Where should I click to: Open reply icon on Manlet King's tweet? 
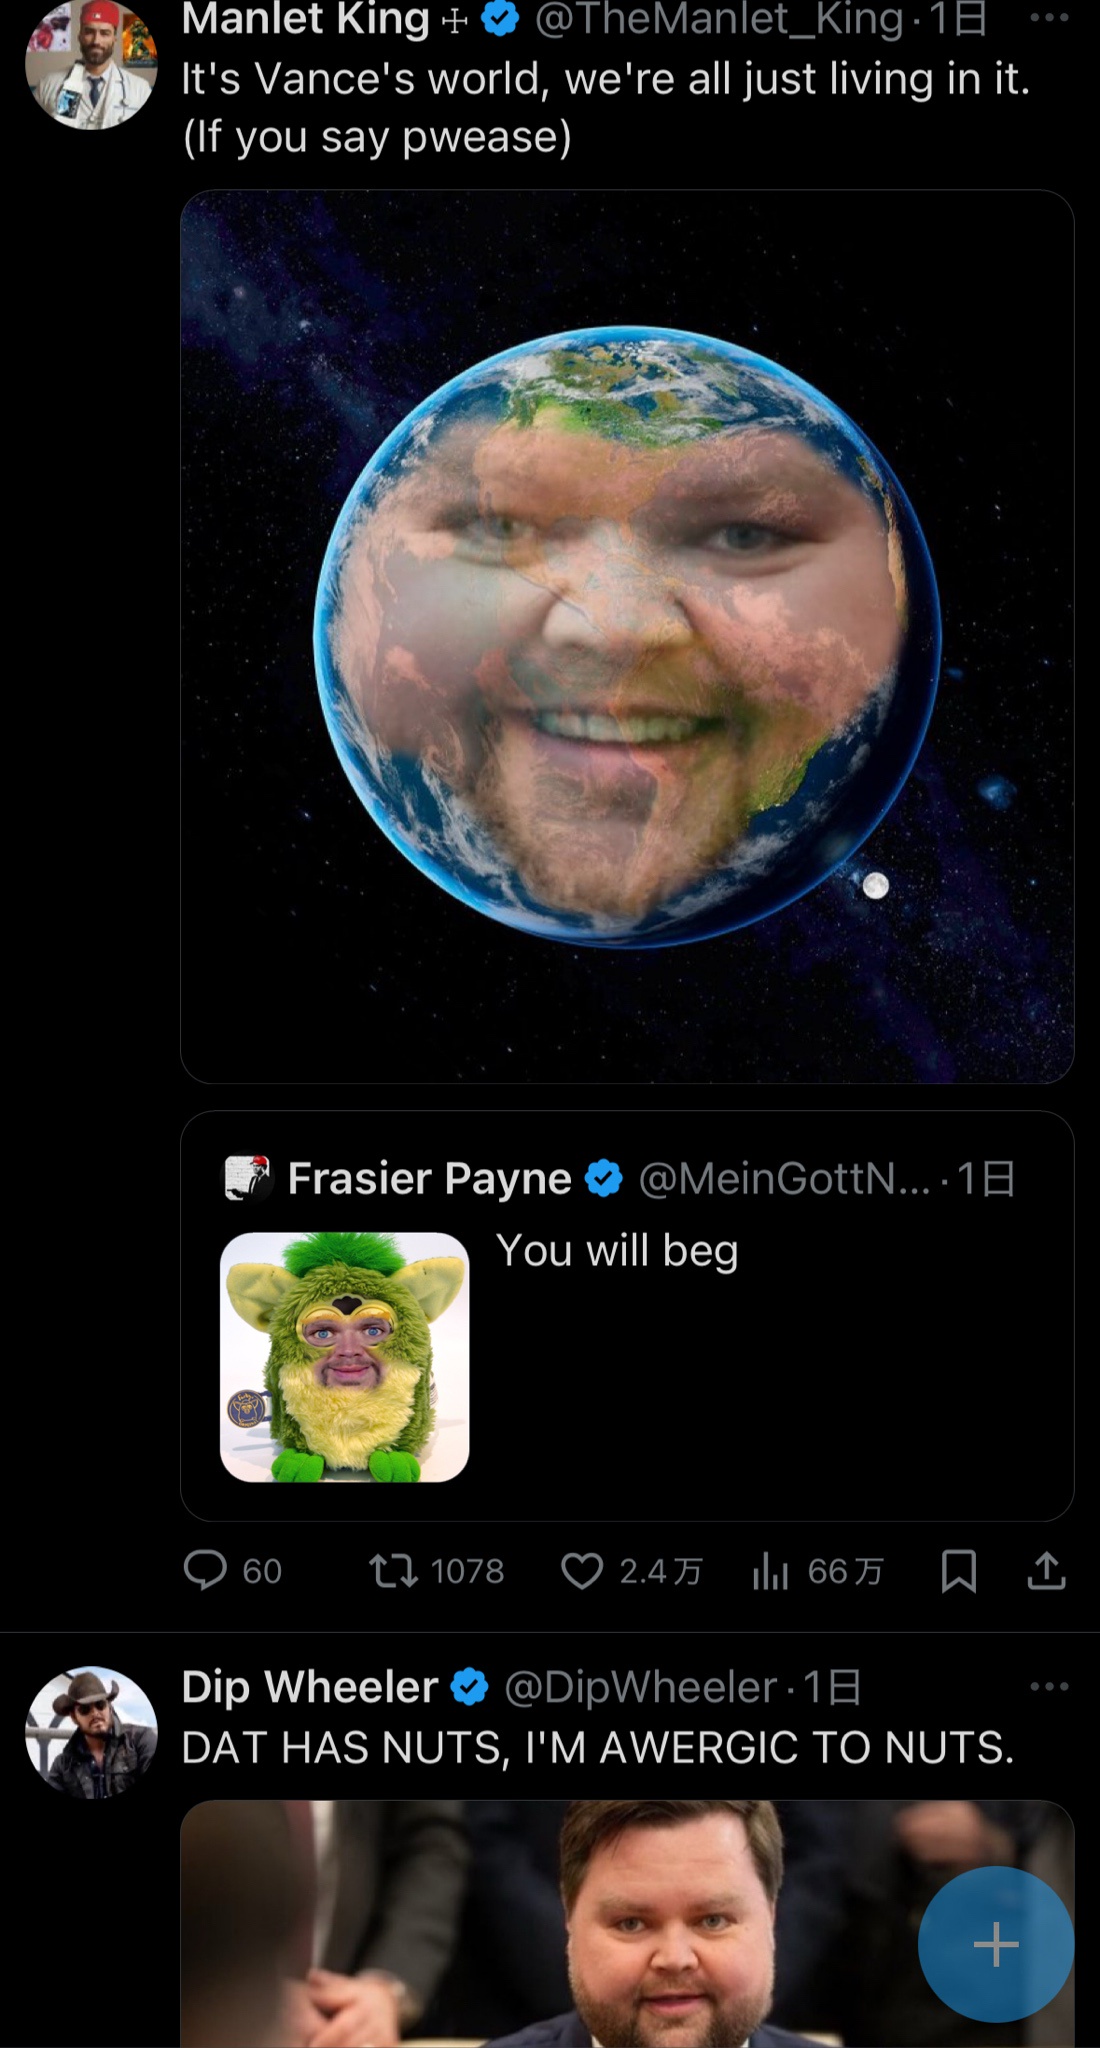(205, 1570)
